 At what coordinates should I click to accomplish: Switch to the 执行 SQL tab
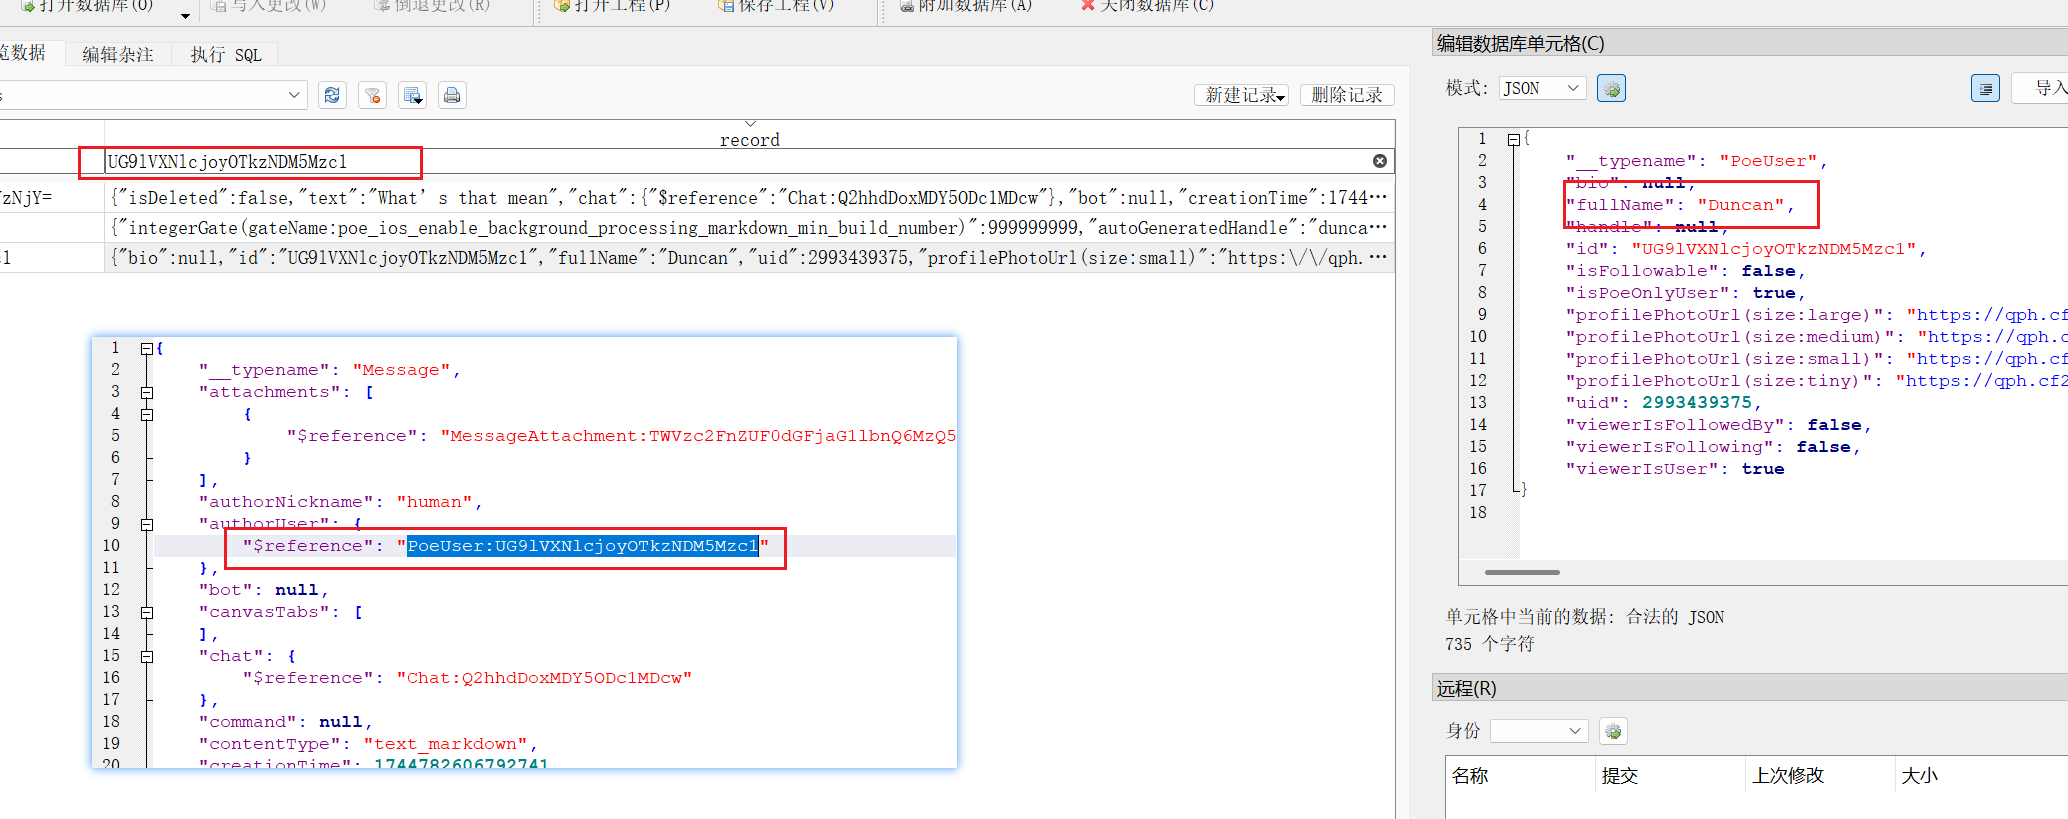pos(226,55)
